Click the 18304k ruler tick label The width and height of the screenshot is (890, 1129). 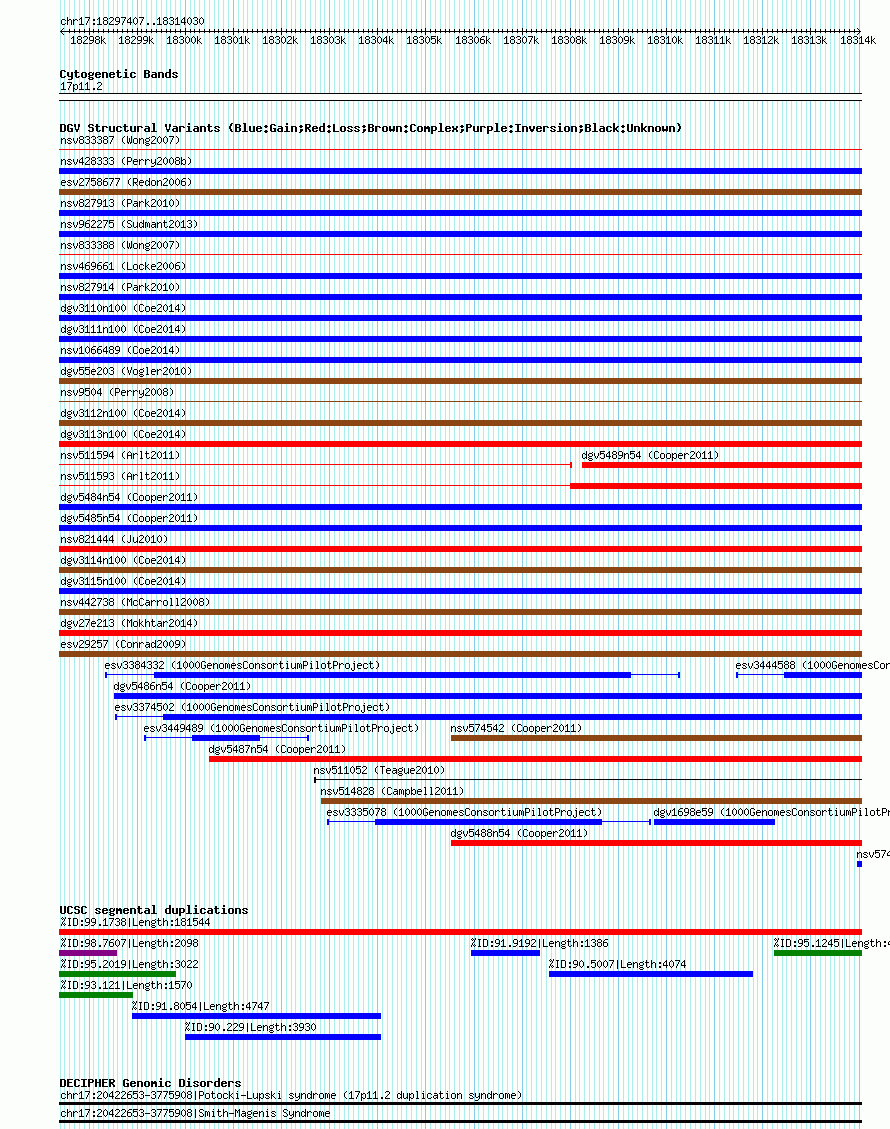[x=376, y=40]
